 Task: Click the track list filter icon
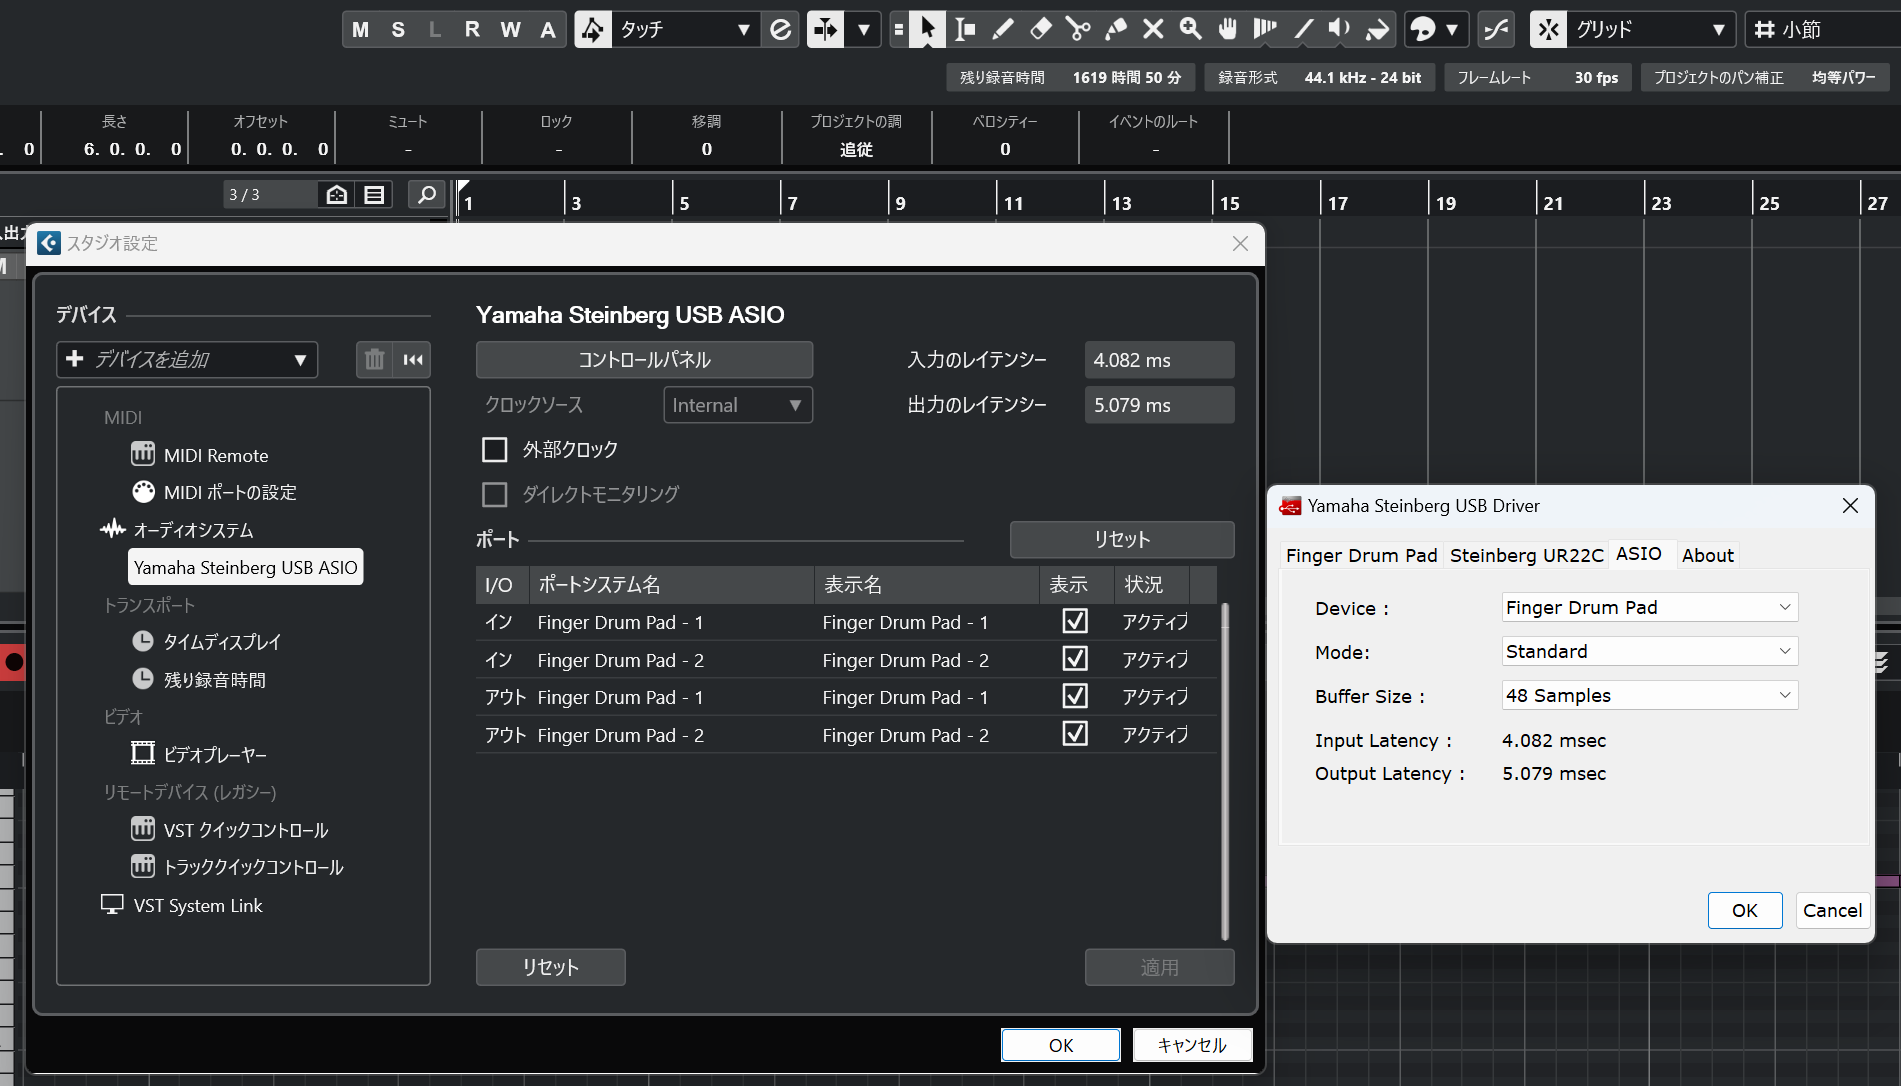point(374,194)
